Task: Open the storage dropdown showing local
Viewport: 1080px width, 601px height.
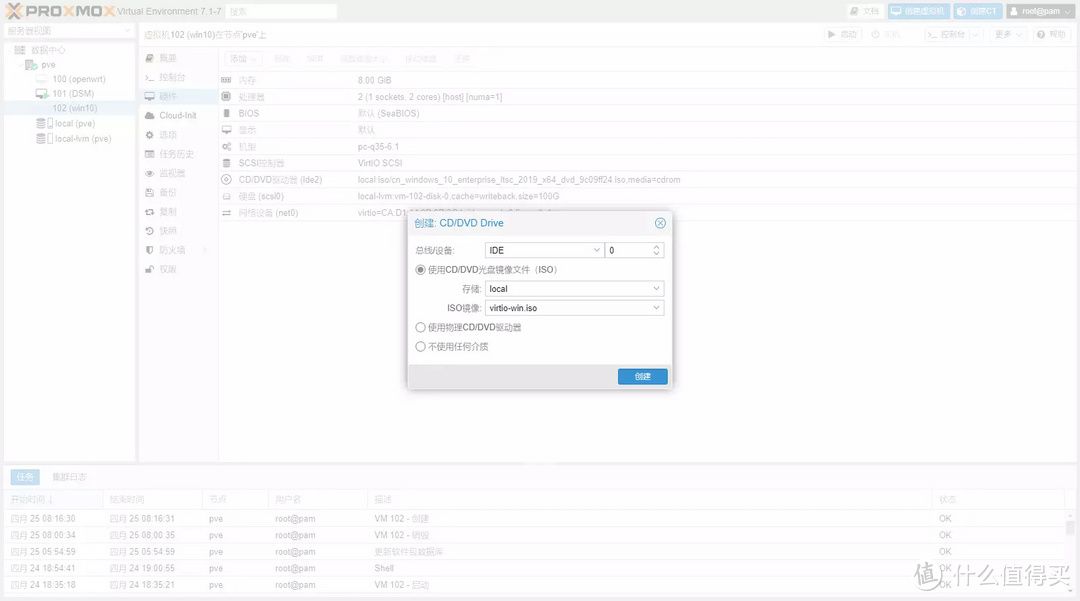Action: 656,289
